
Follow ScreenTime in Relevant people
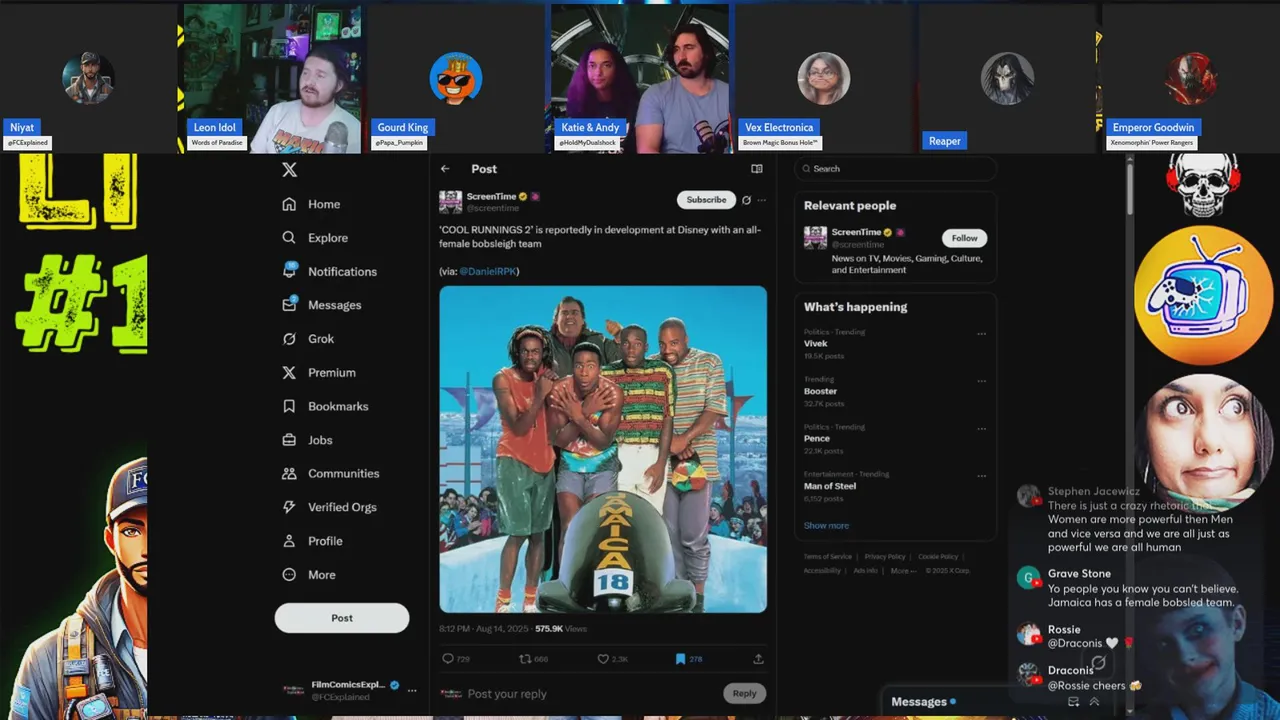point(964,238)
